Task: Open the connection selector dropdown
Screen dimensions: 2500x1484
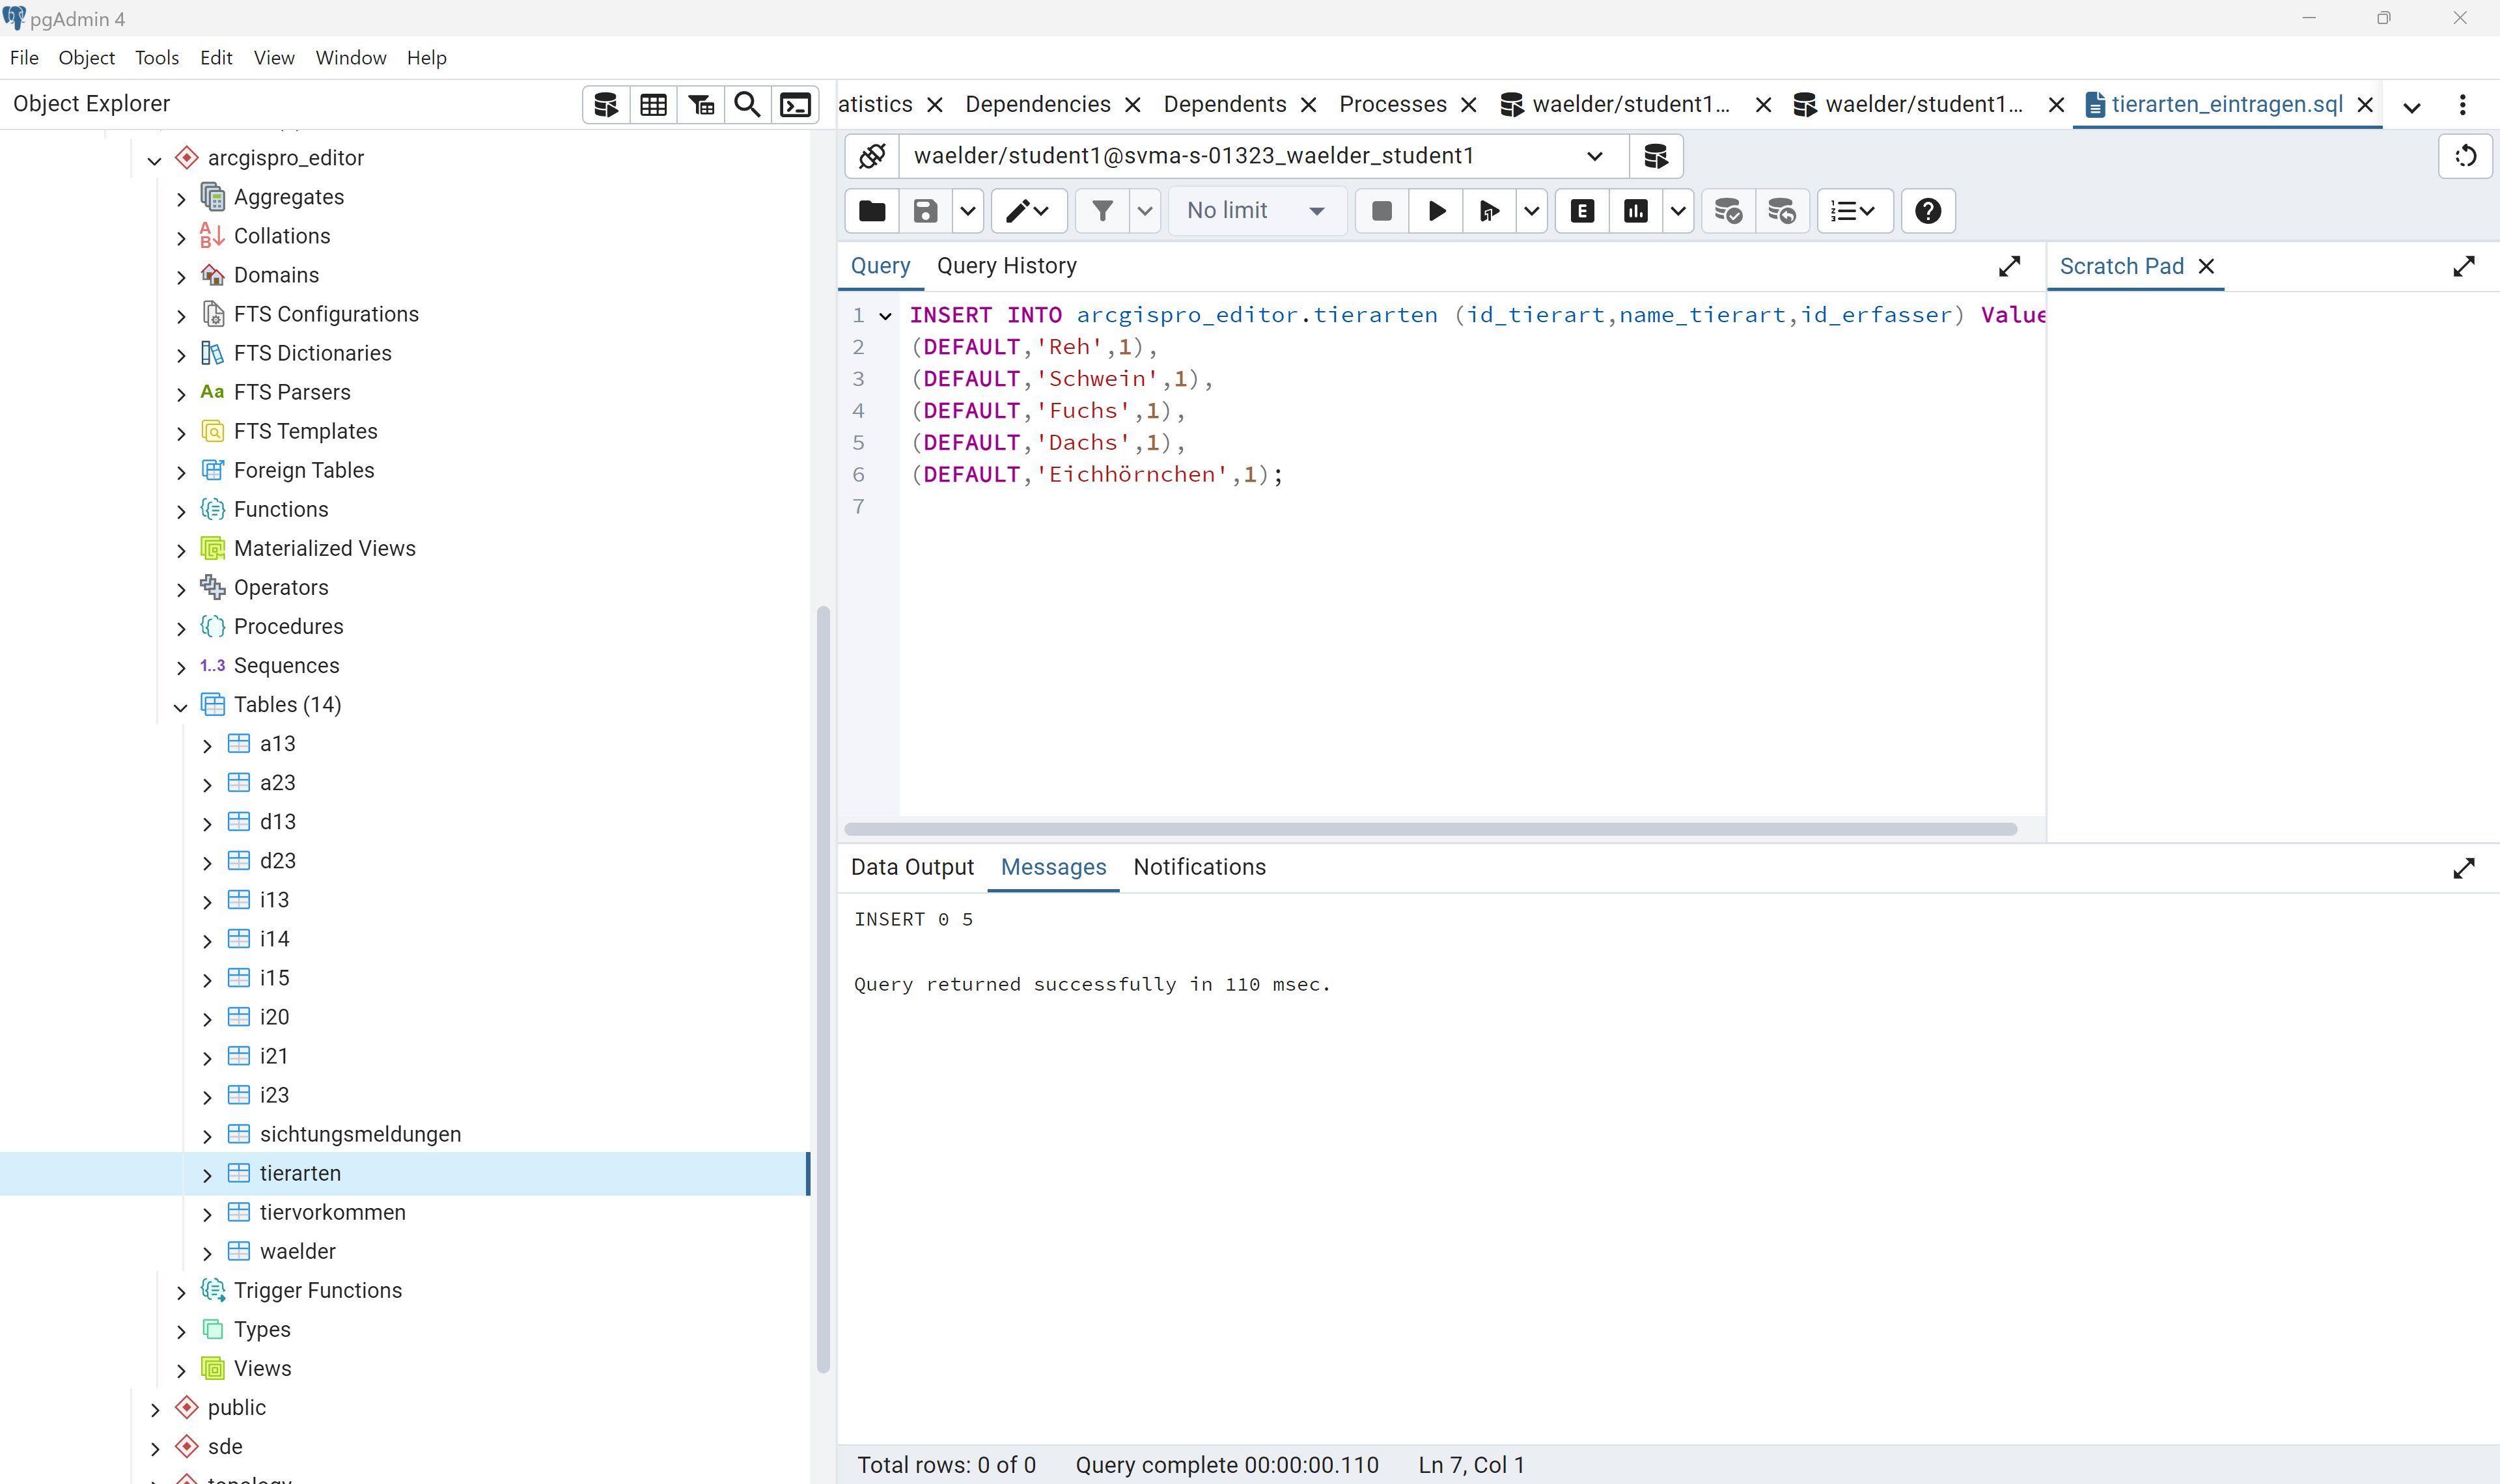Action: [x=1594, y=156]
